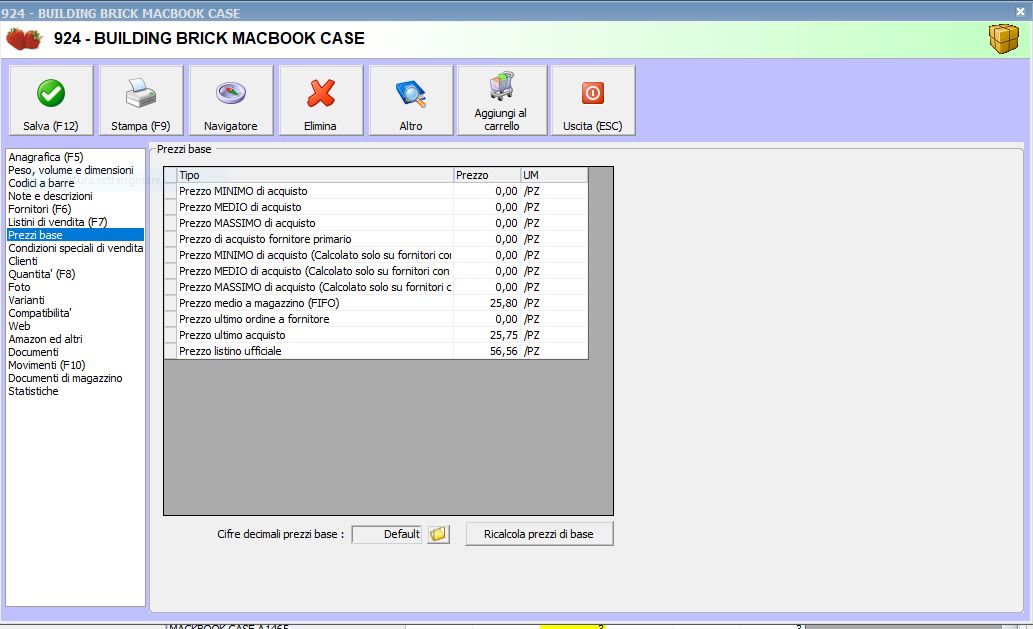Image resolution: width=1033 pixels, height=629 pixels.
Task: Select Listini di vendita (F7)
Action: point(57,222)
